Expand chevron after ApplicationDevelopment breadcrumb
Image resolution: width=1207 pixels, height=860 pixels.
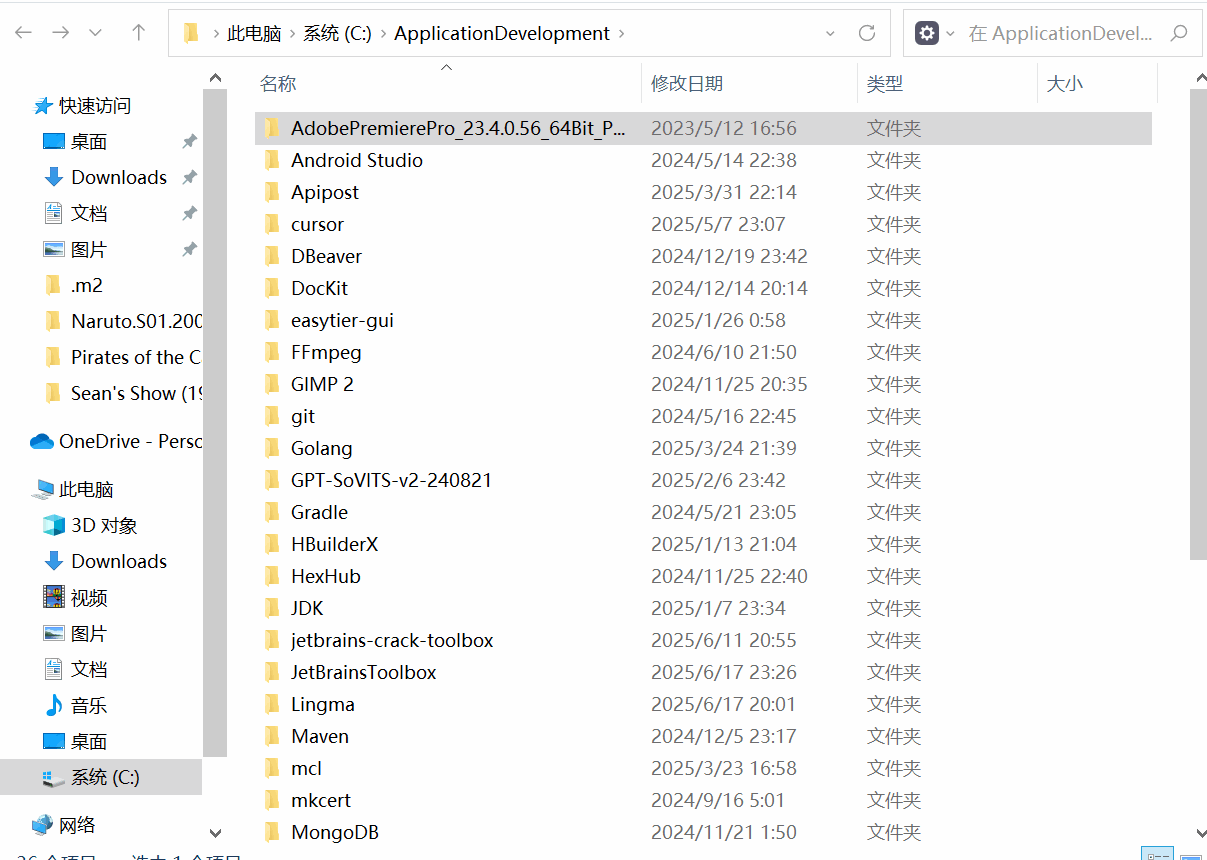point(621,33)
